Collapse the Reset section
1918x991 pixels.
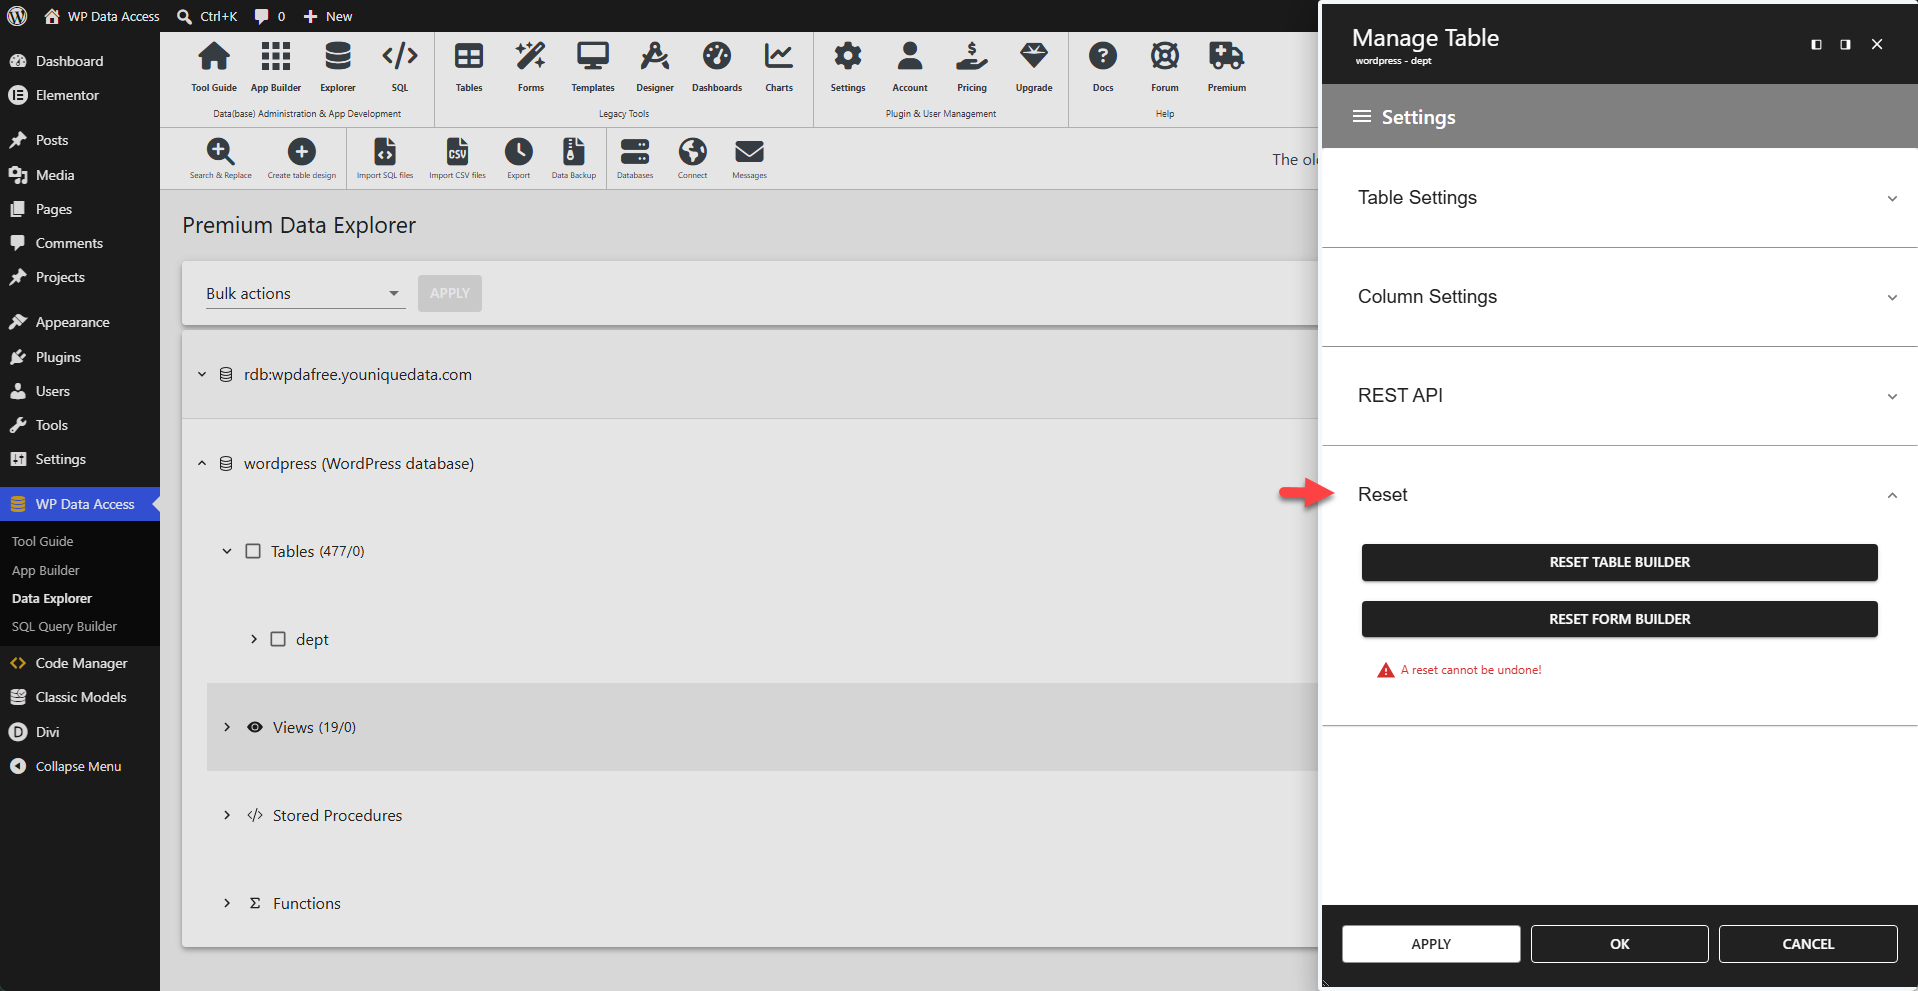pyautogui.click(x=1620, y=495)
